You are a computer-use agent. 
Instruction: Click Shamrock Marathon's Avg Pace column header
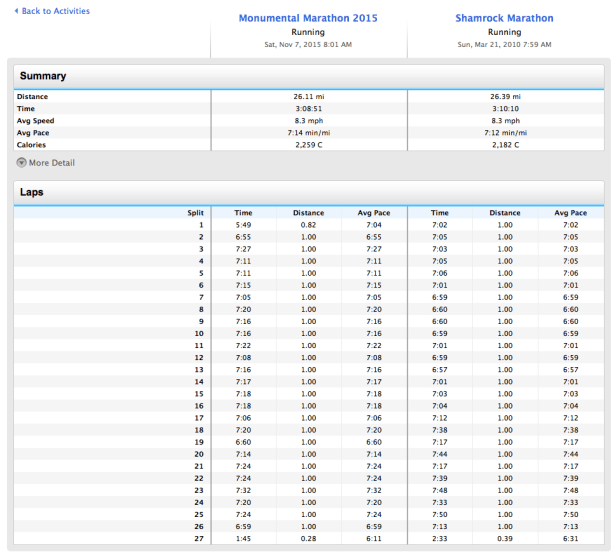coord(571,213)
